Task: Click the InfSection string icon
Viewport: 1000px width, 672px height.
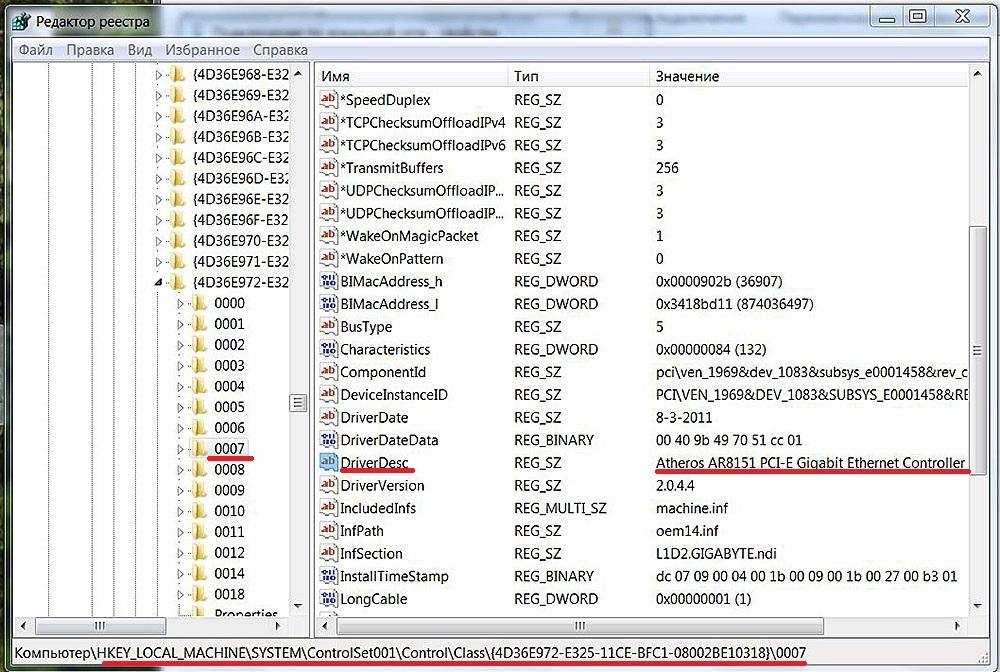Action: click(328, 553)
